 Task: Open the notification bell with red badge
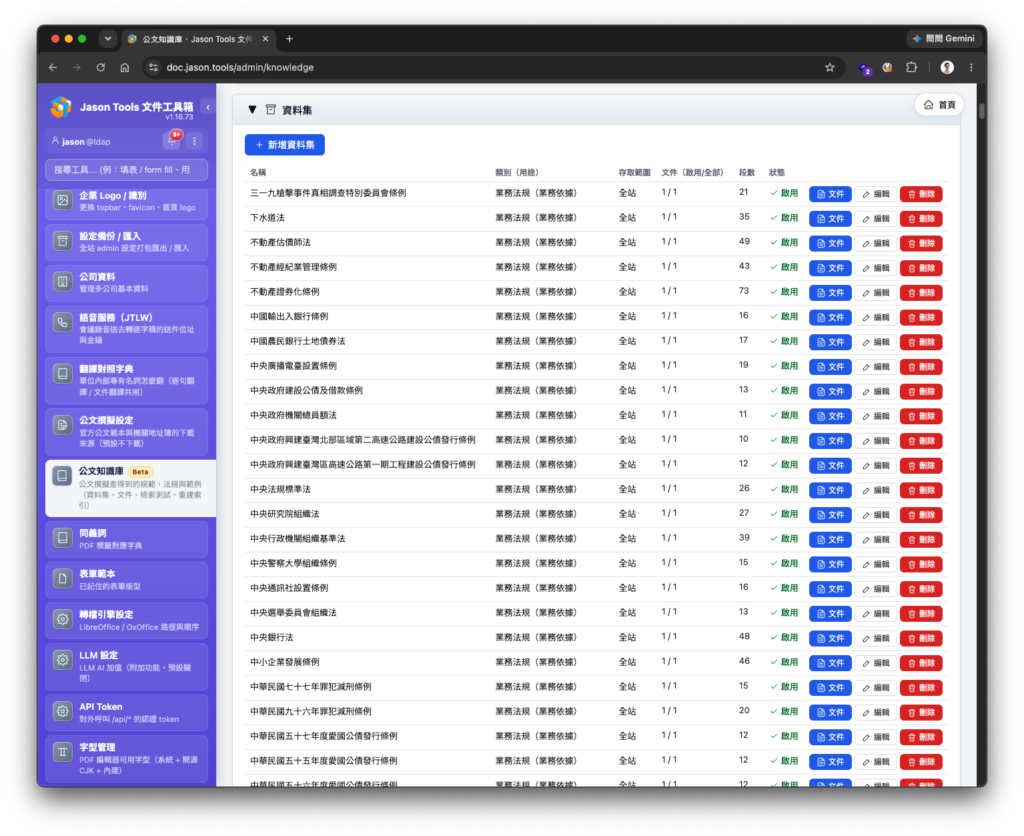[x=172, y=140]
